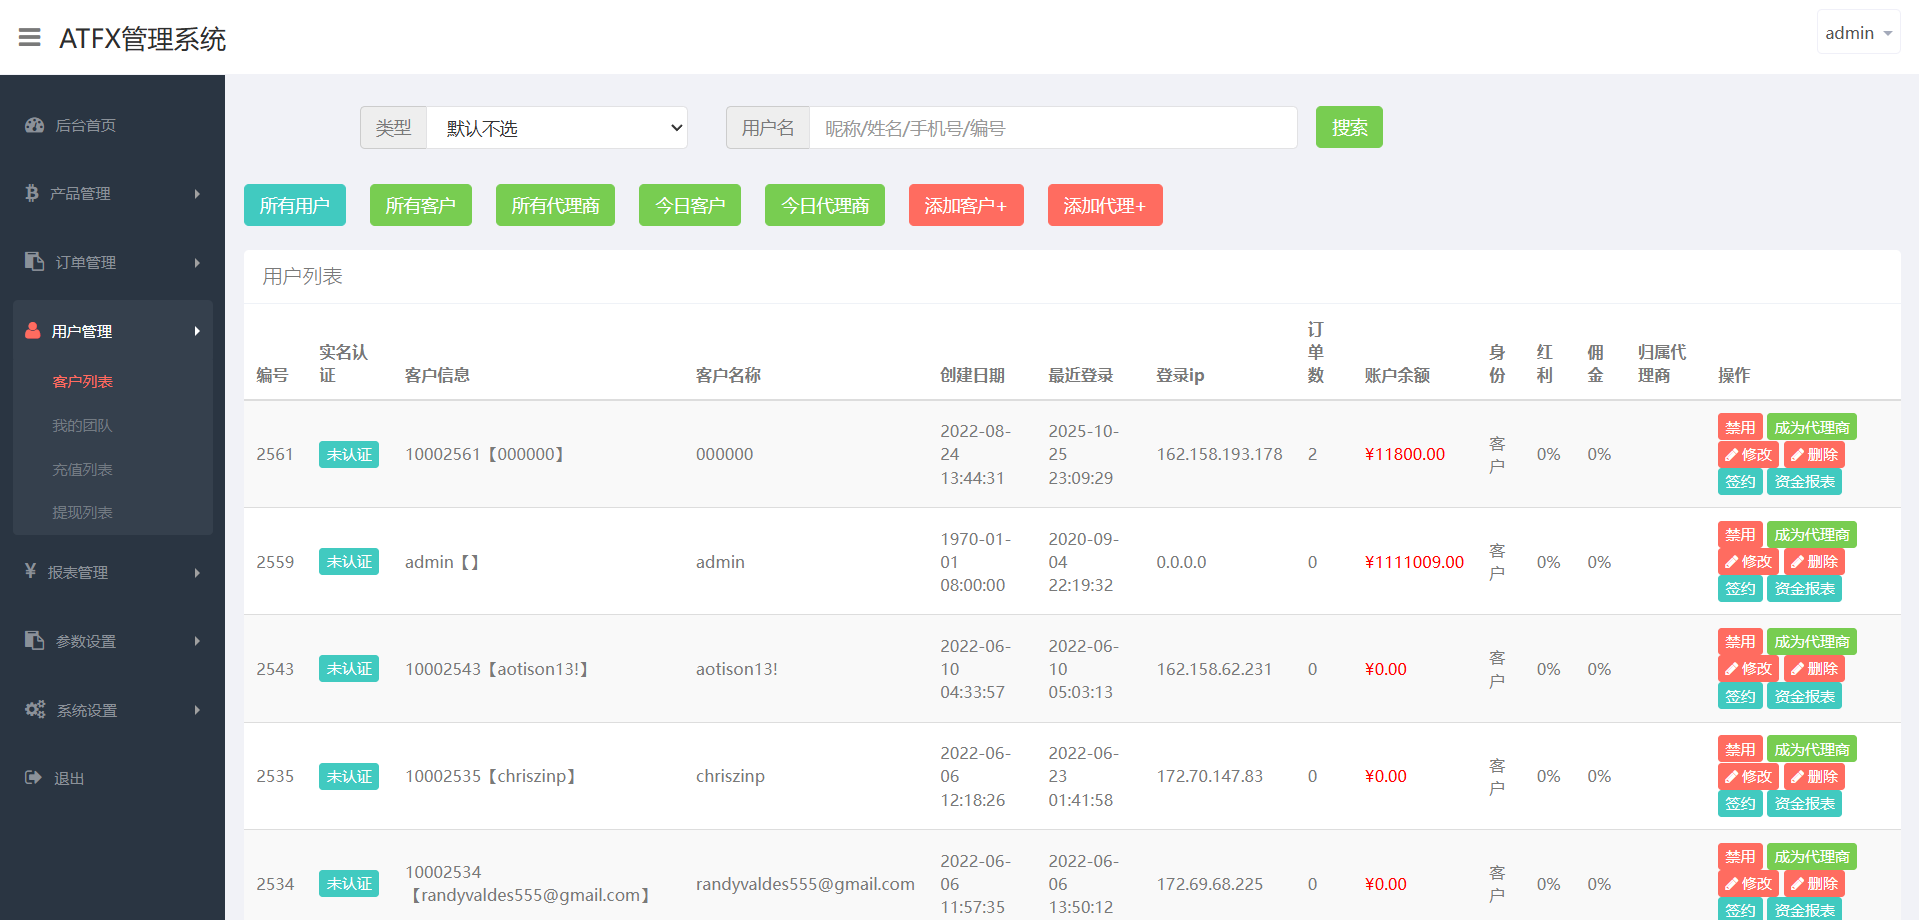Click the dashboard icon beside 后台首页
Screen dimensions: 1919x920
[x=35, y=125]
